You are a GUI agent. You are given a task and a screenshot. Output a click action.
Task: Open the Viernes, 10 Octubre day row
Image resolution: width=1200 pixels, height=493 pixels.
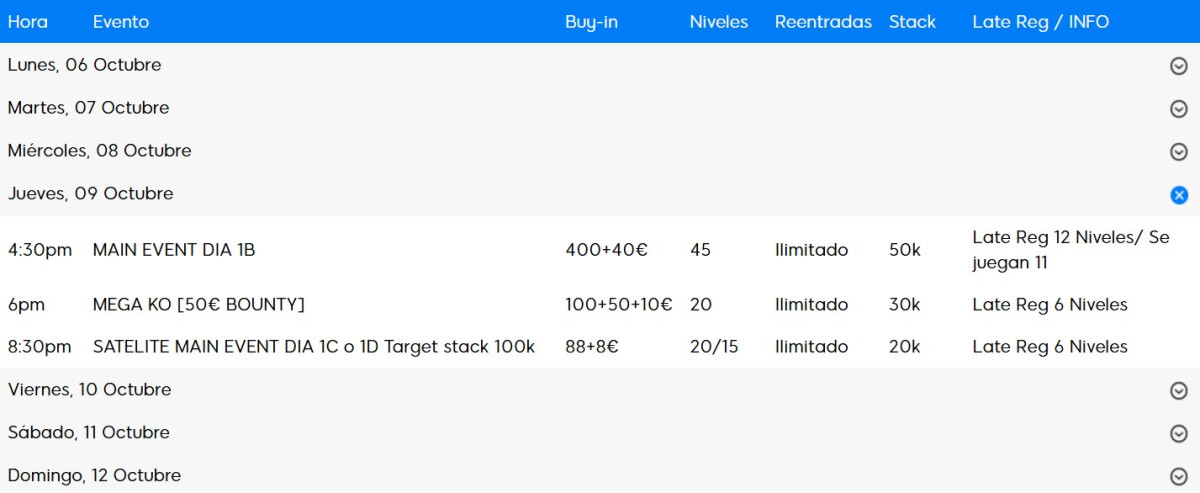point(90,390)
